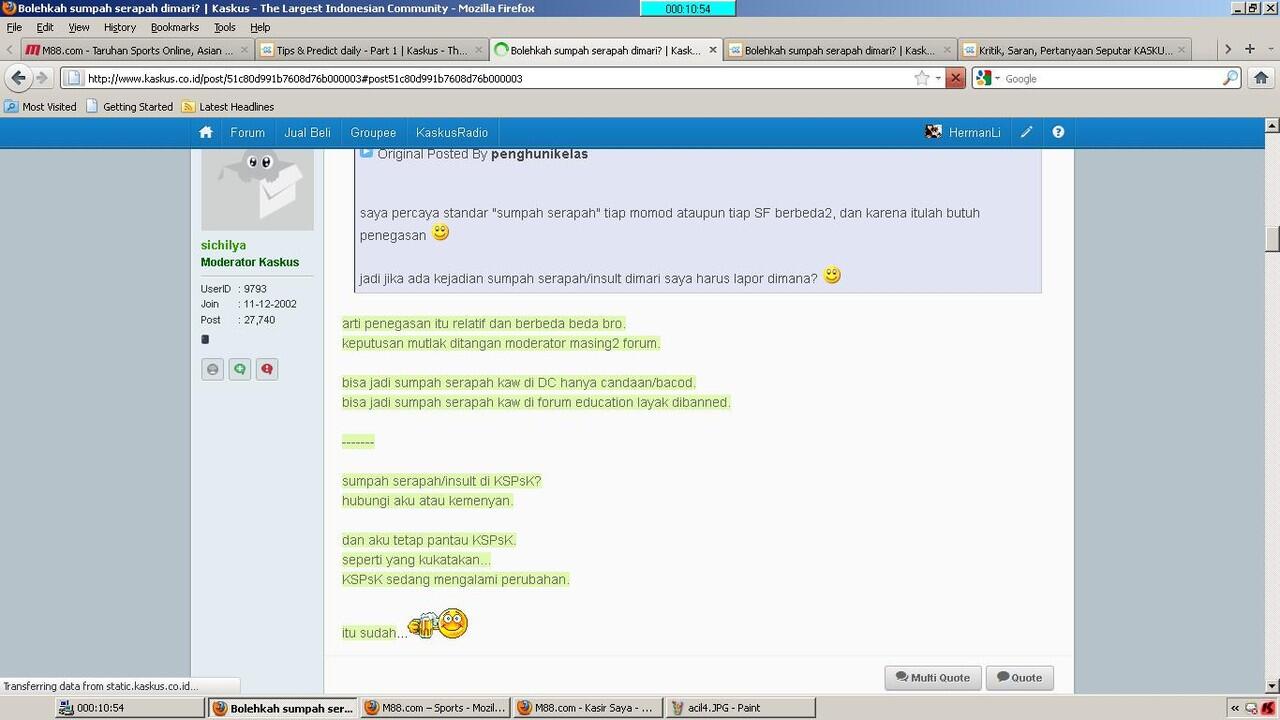Image resolution: width=1280 pixels, height=720 pixels.
Task: Go to browser Home page icon
Action: pos(1261,78)
